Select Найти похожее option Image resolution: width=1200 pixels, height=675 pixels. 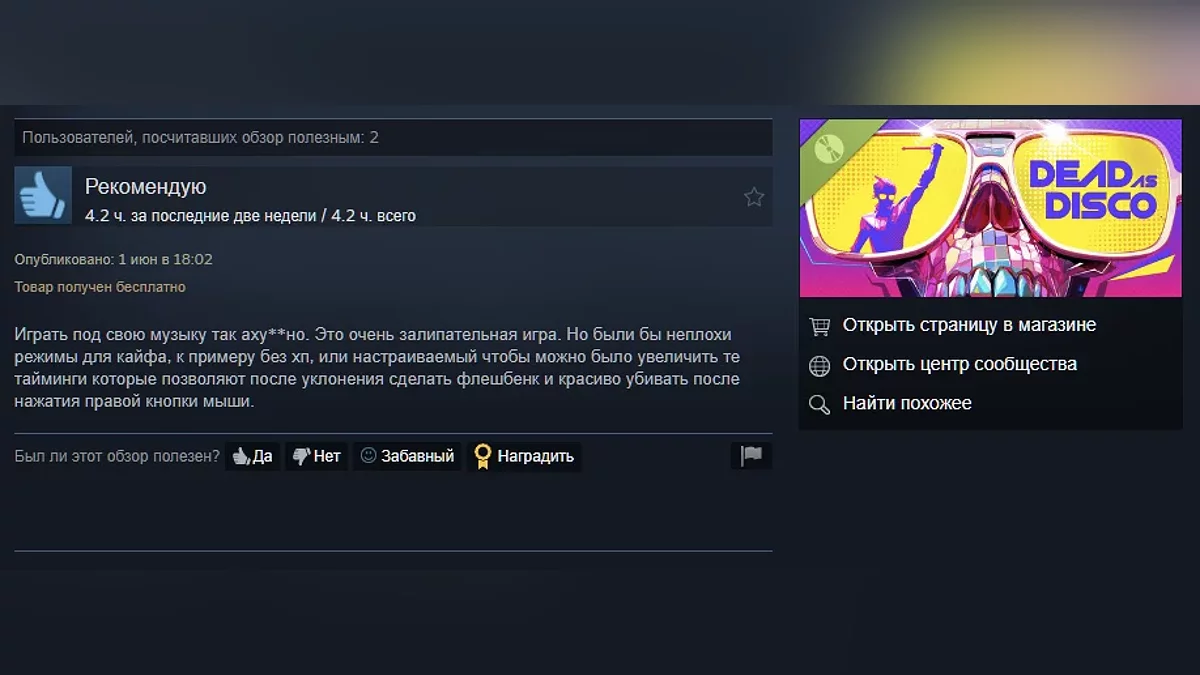click(907, 403)
